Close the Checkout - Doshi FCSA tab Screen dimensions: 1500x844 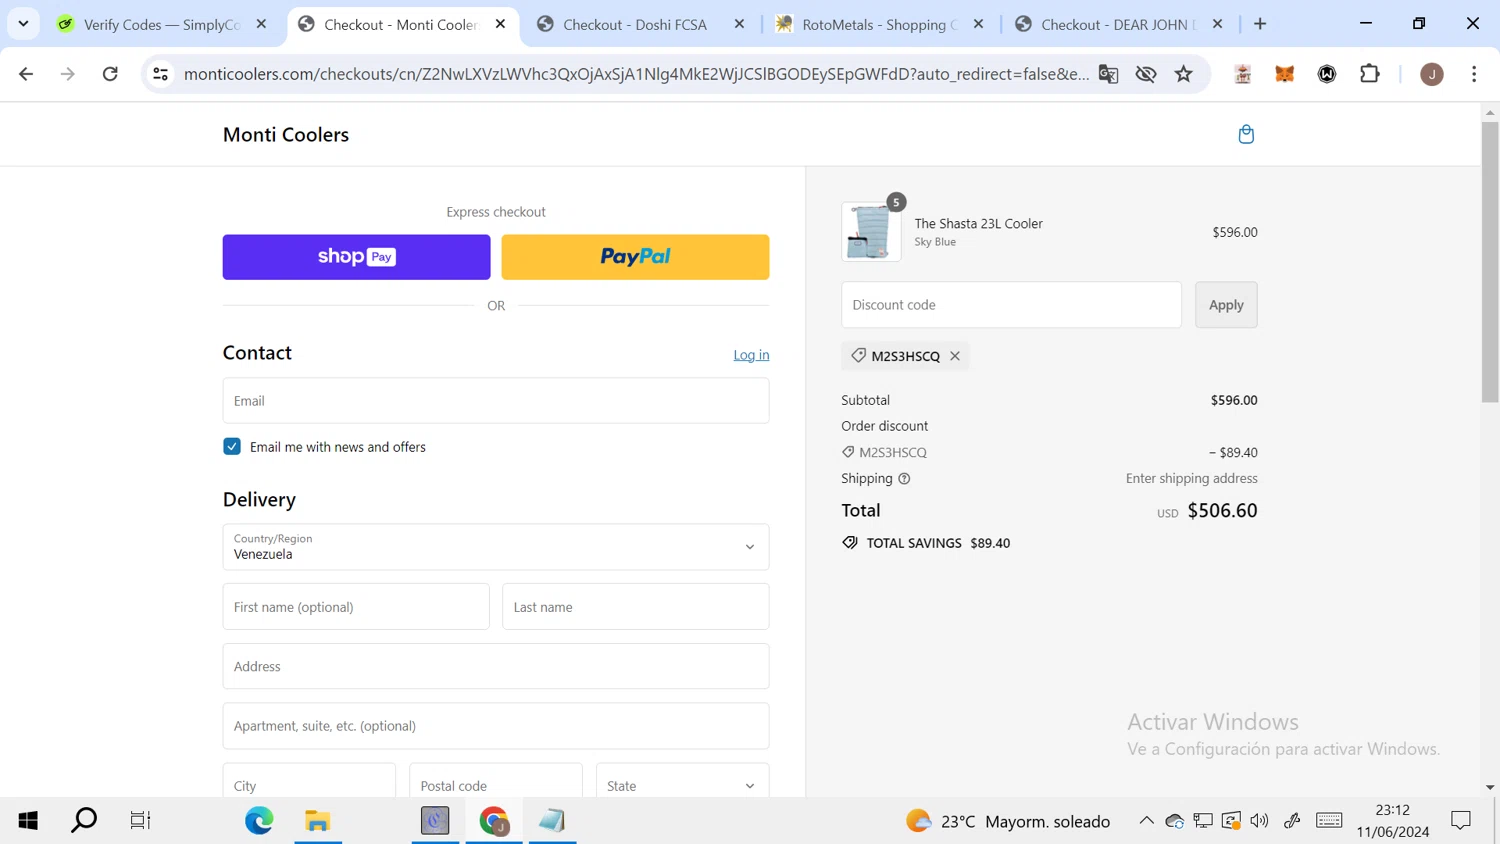pyautogui.click(x=740, y=24)
